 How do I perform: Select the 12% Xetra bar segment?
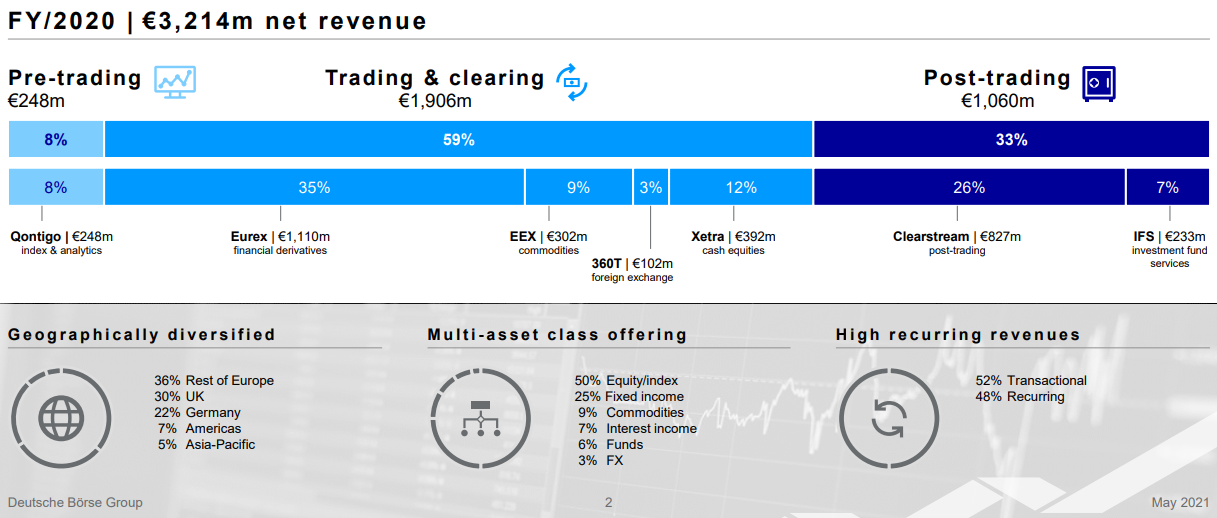tap(741, 187)
